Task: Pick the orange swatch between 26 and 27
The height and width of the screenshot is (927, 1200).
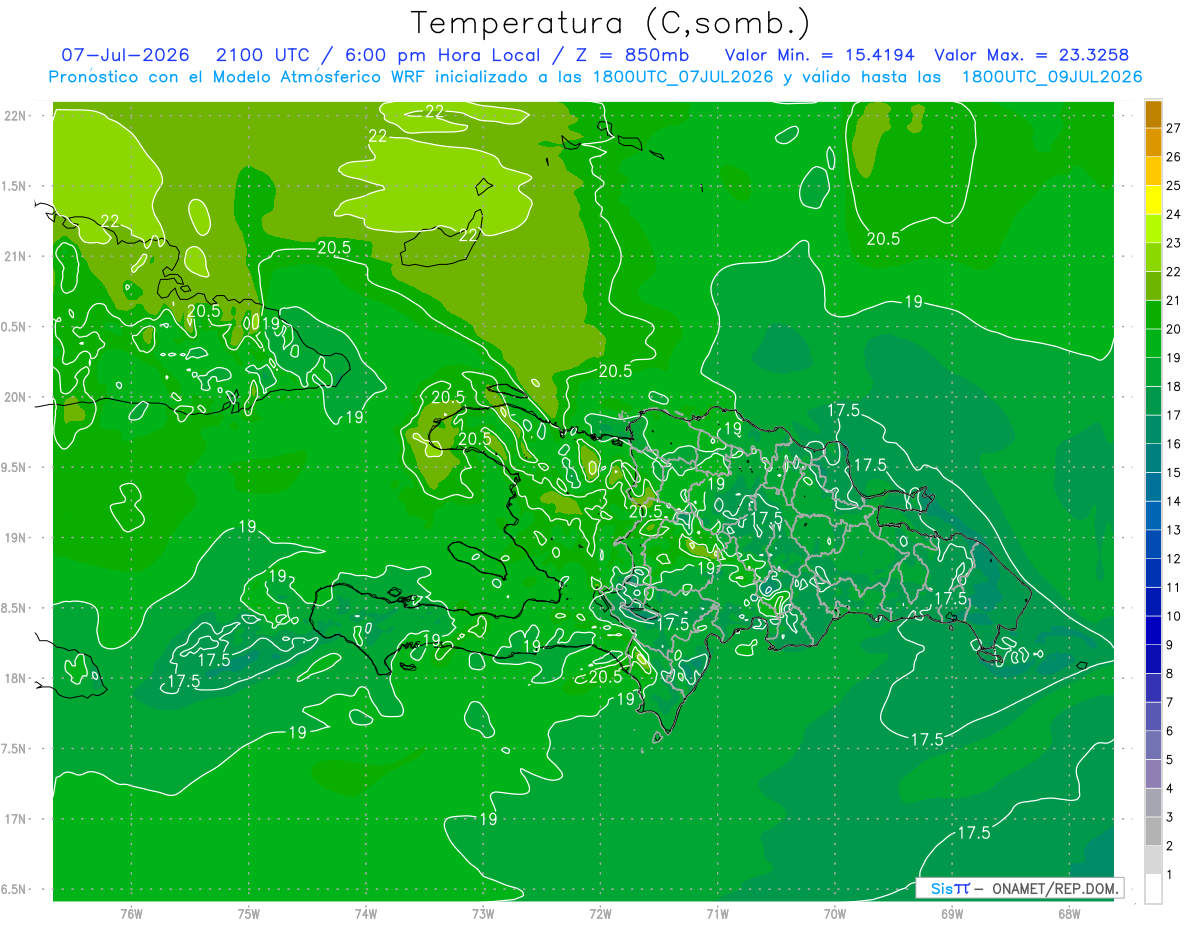Action: (1153, 142)
